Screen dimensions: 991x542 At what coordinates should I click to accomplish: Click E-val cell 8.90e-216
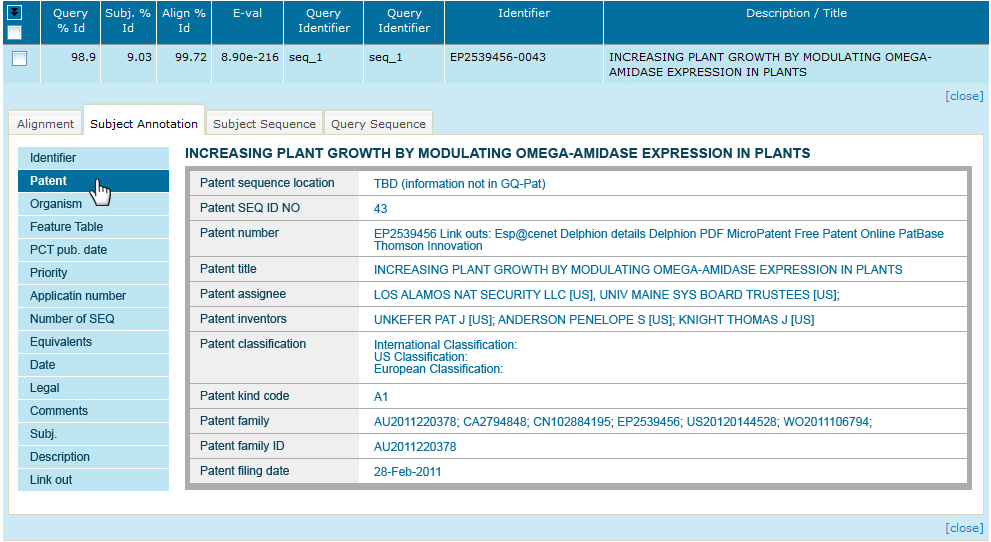250,57
